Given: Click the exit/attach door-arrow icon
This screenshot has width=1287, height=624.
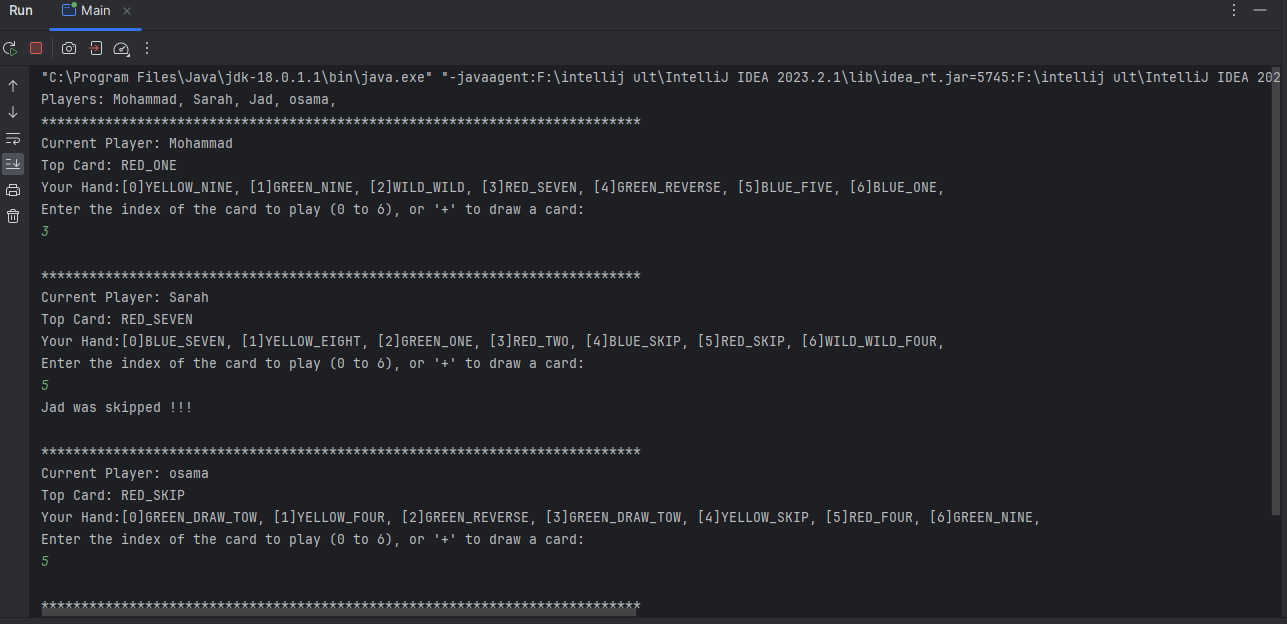Looking at the screenshot, I should coord(95,48).
